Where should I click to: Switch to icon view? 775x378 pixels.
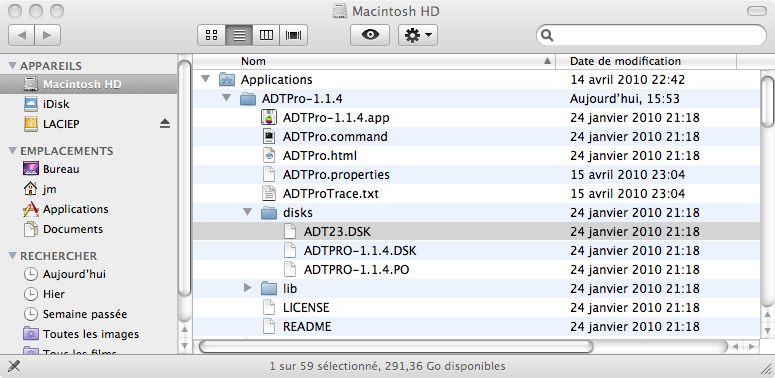click(x=212, y=35)
